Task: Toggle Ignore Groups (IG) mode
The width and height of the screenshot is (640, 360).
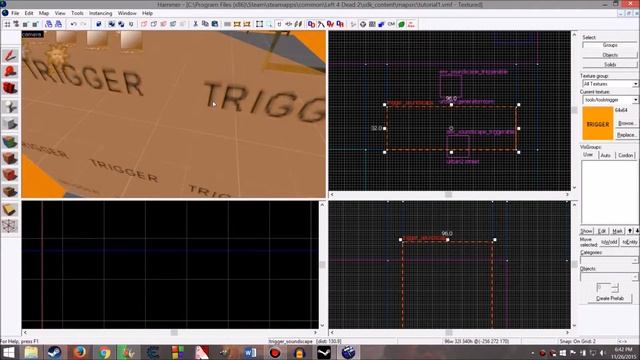Action: point(131,24)
